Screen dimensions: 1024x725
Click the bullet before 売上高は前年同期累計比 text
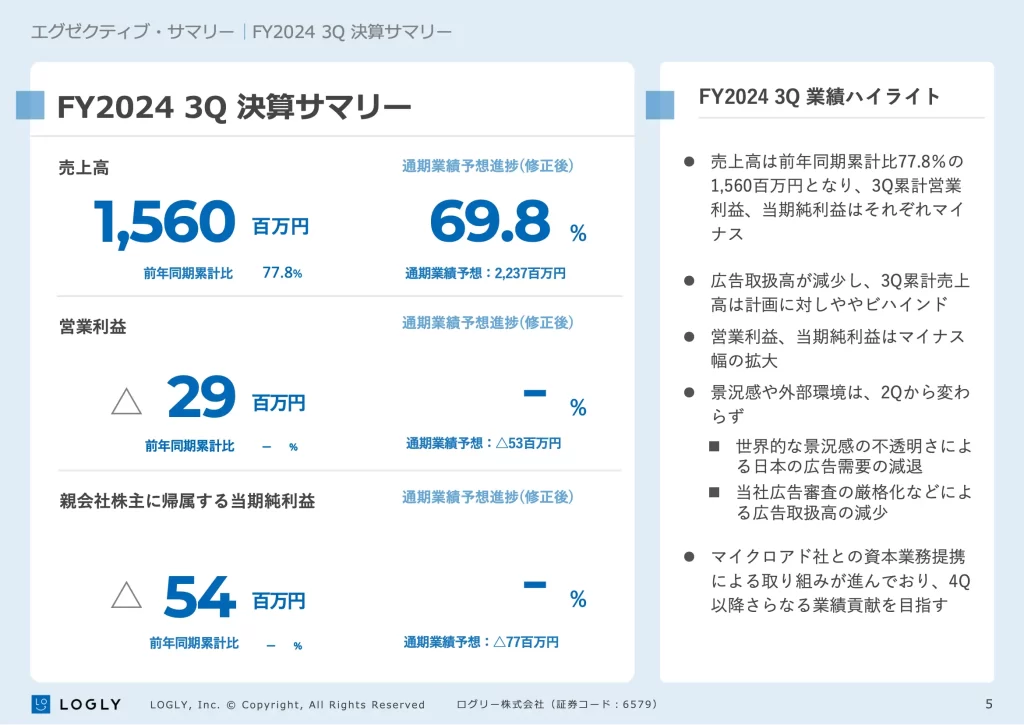(x=688, y=162)
